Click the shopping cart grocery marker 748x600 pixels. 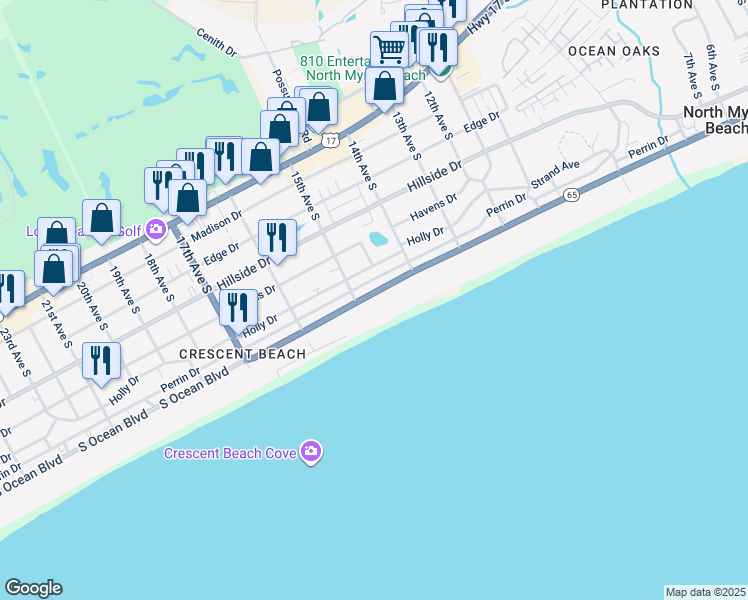coord(389,49)
